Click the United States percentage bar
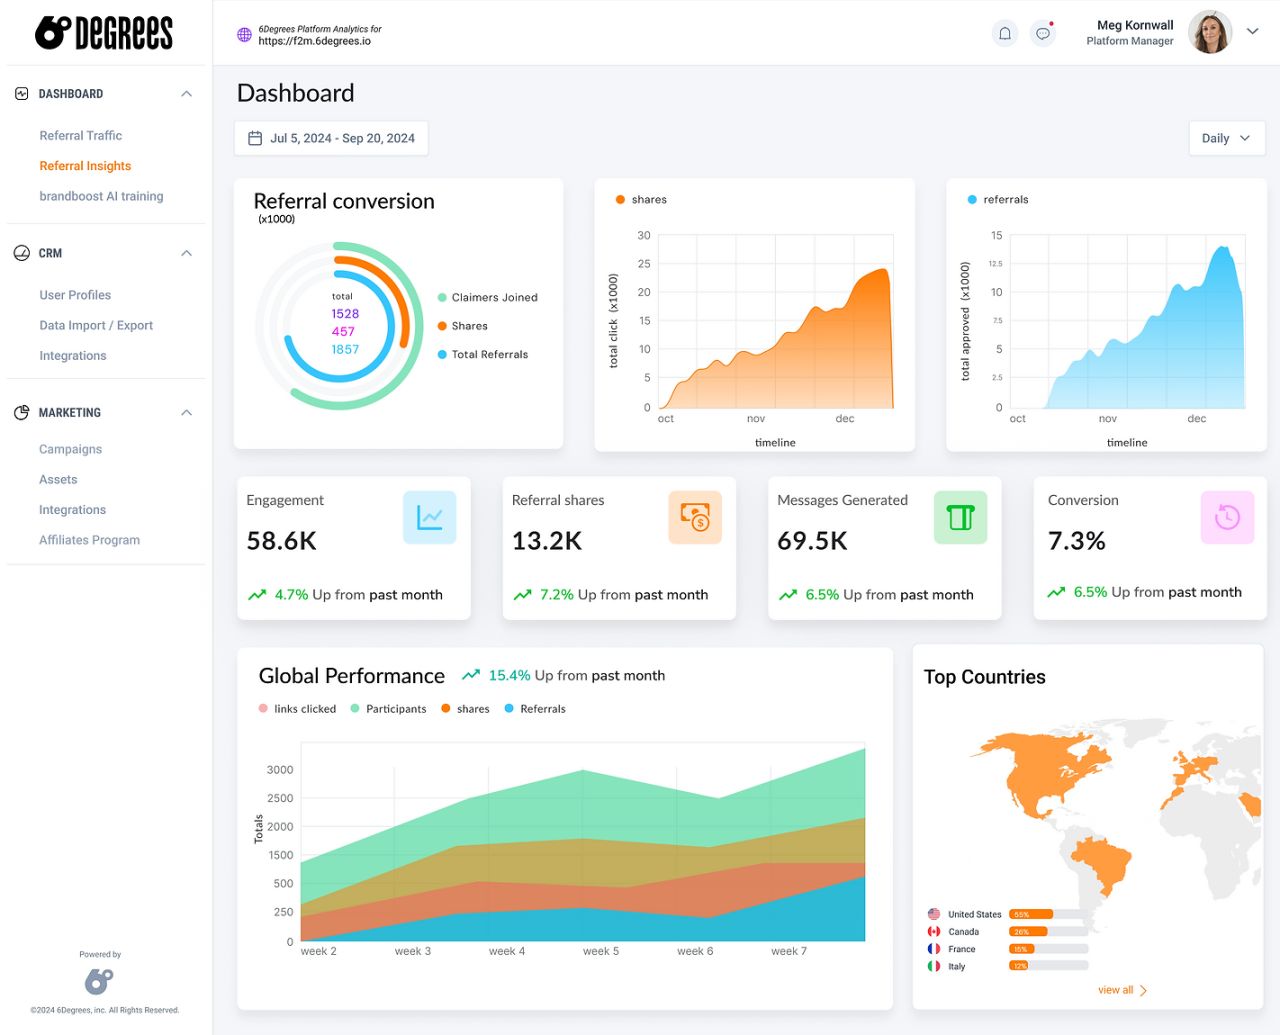 (x=1048, y=914)
